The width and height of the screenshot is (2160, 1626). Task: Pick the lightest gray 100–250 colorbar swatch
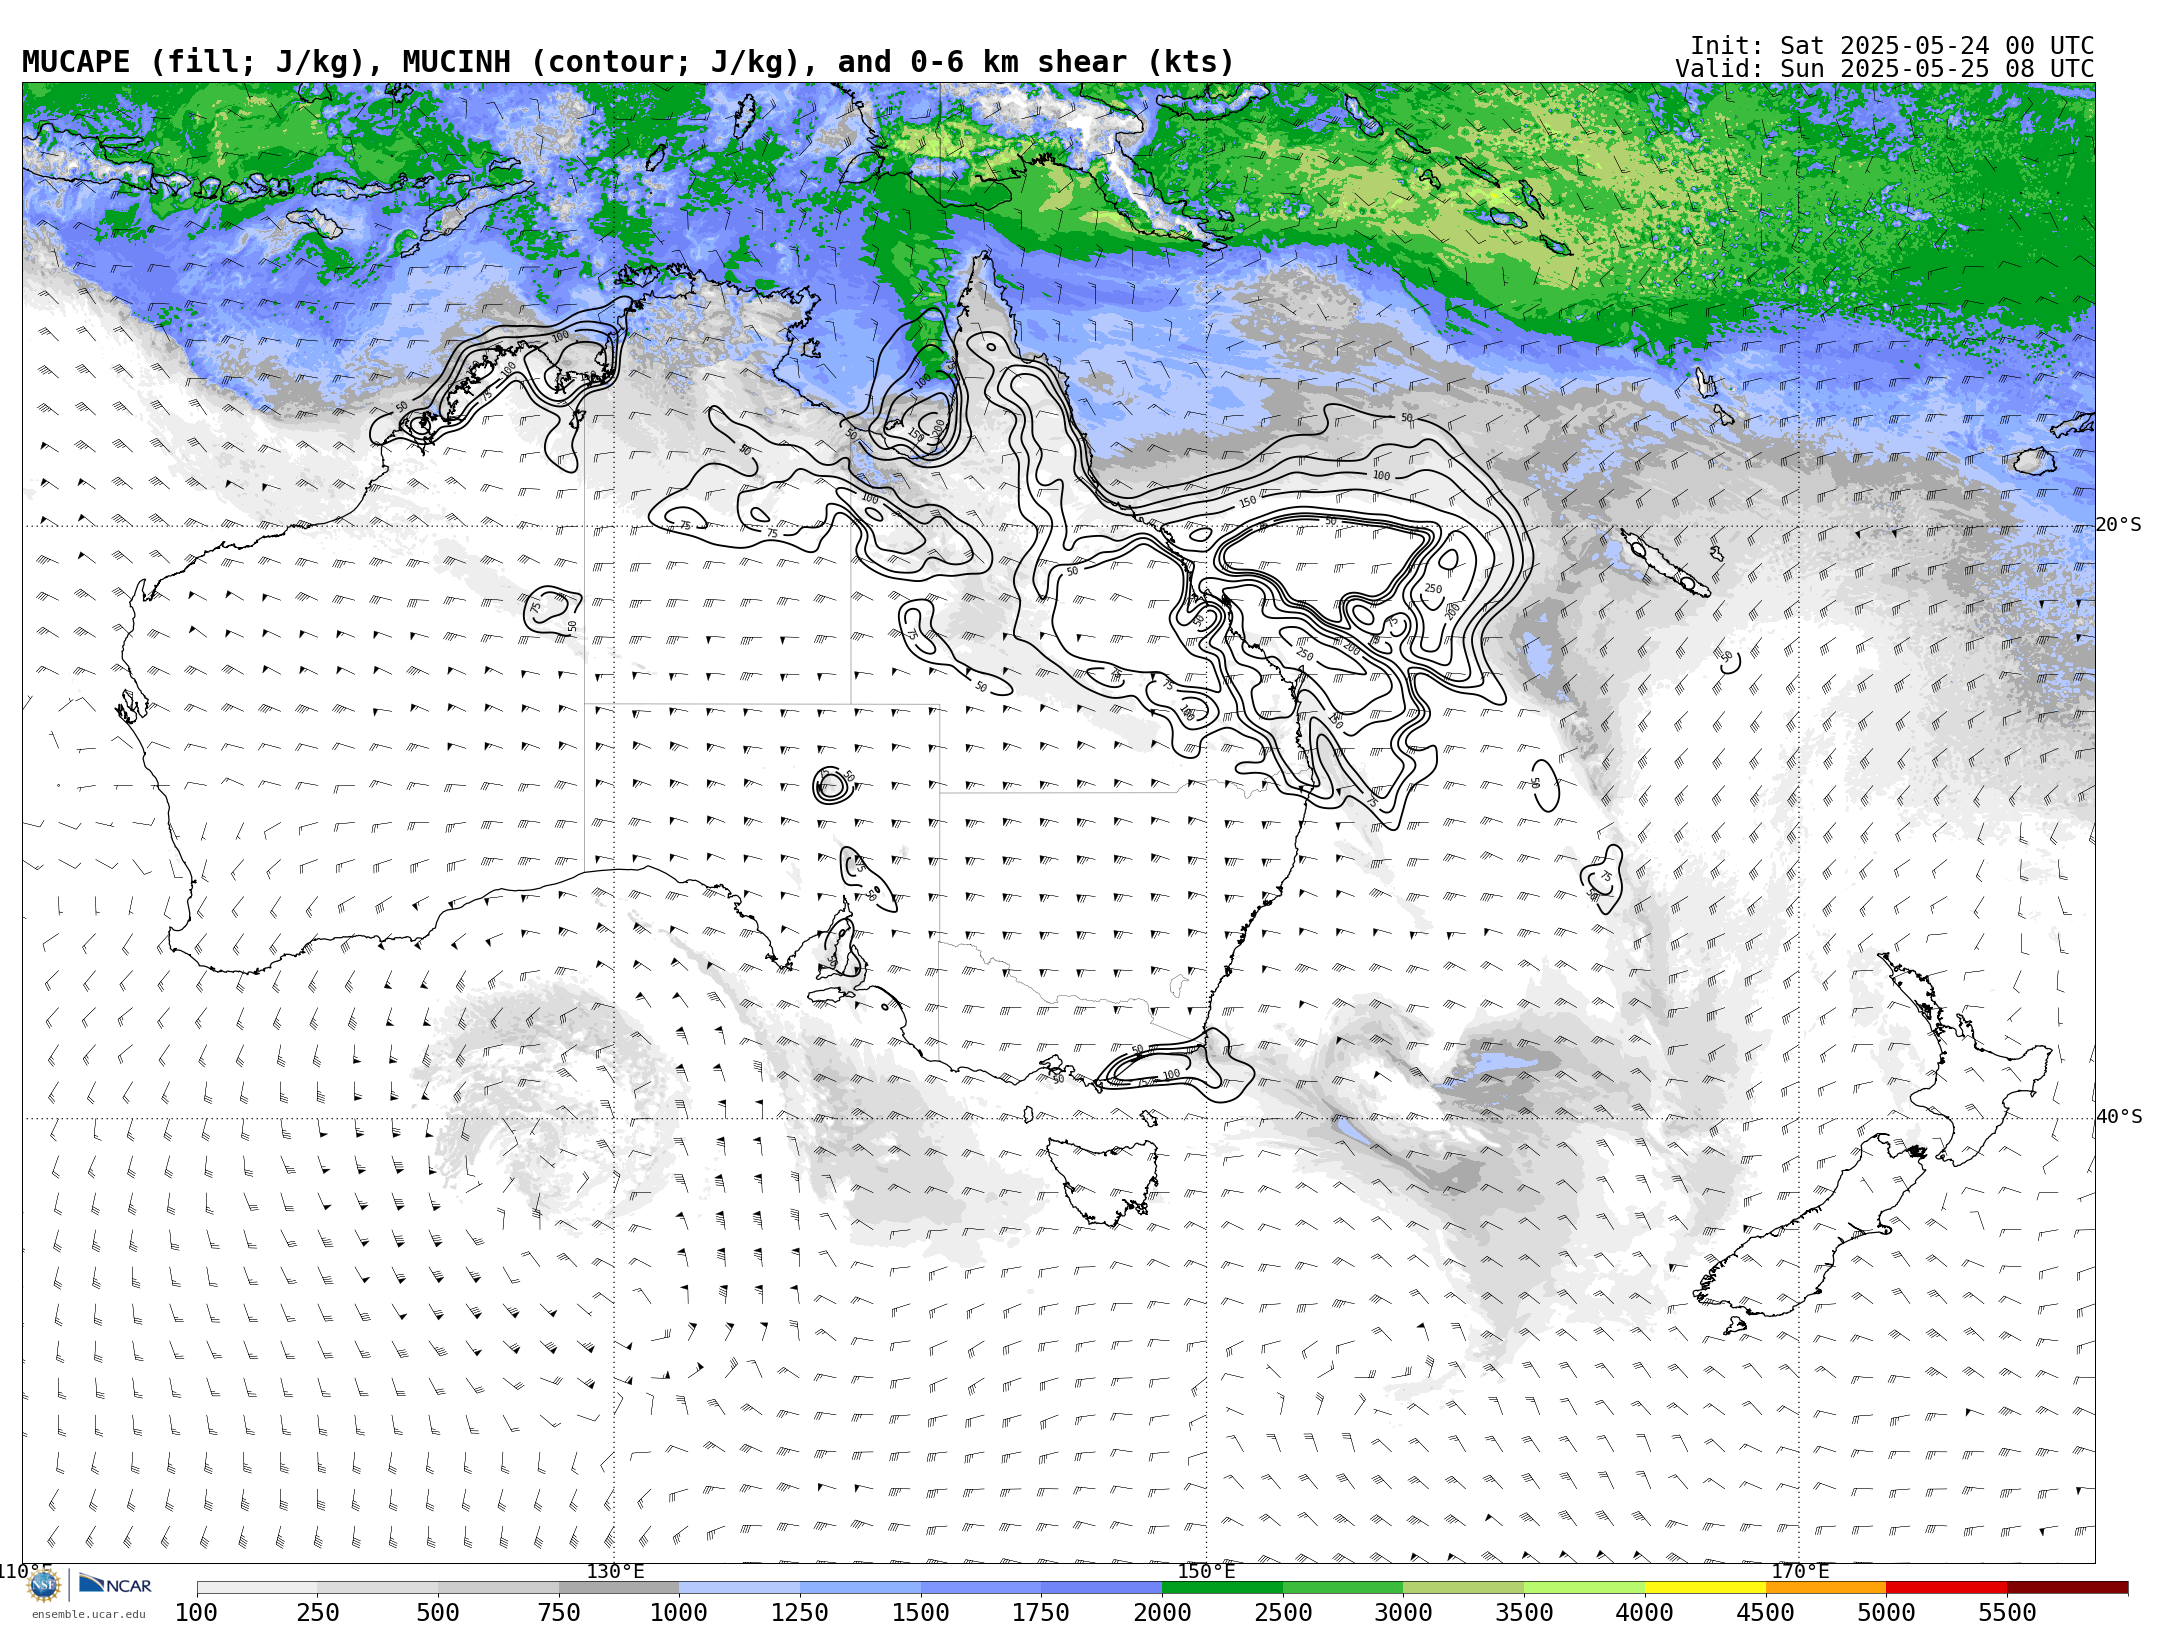click(x=257, y=1588)
